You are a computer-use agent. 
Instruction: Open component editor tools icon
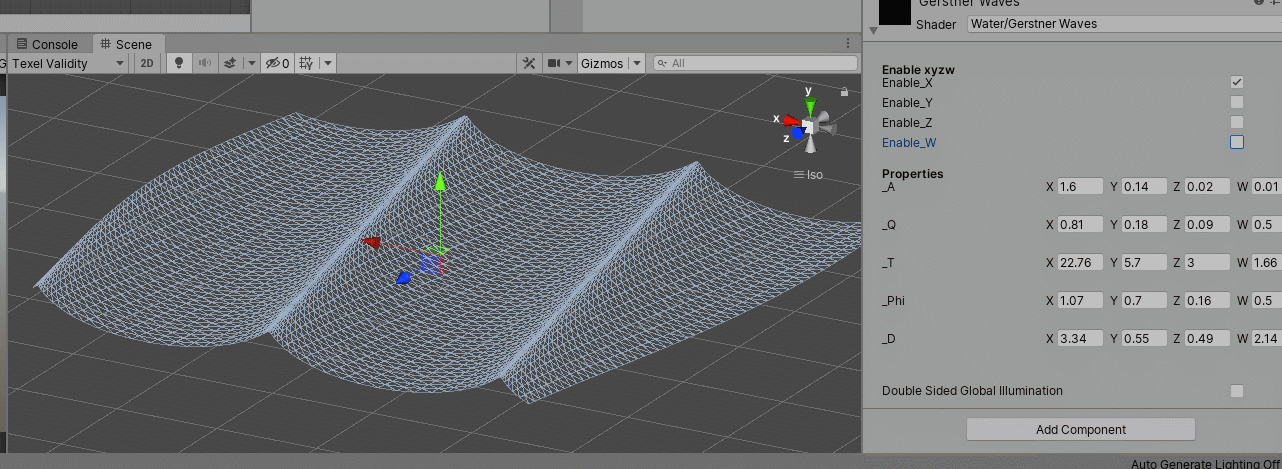pos(530,63)
